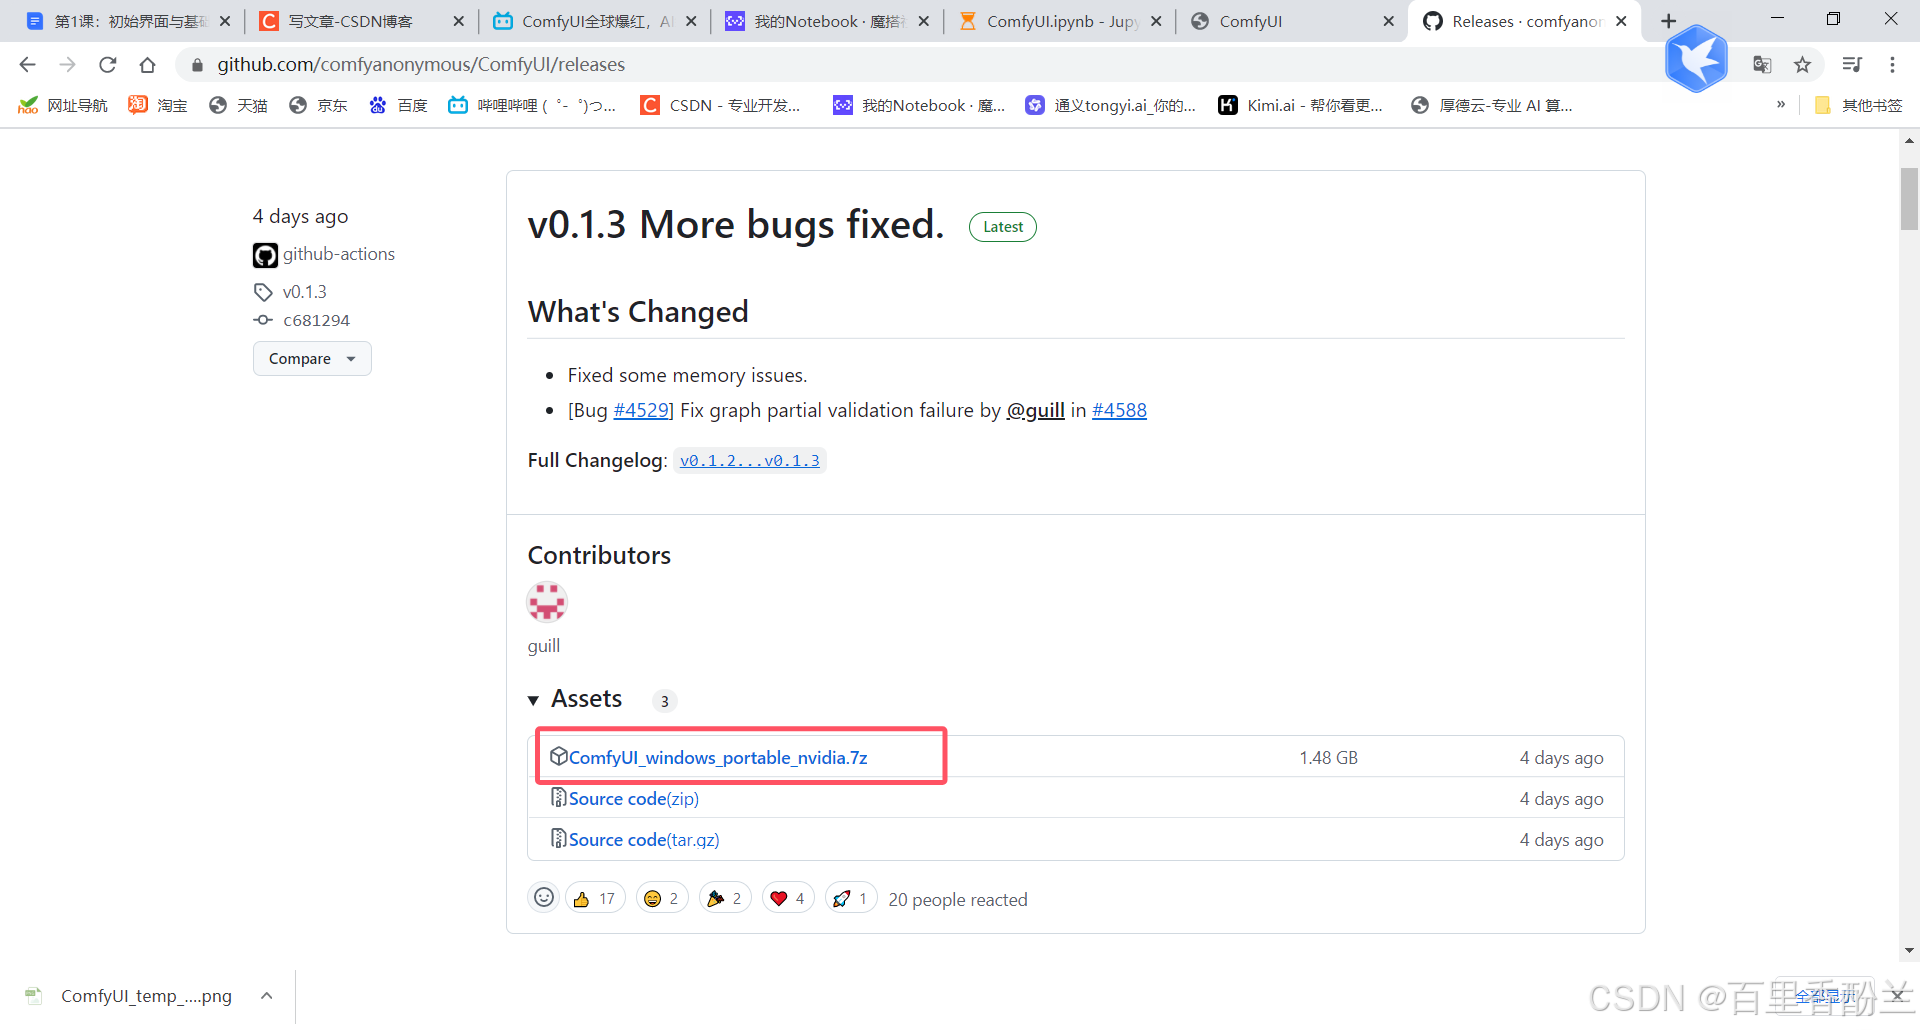
Task: Click the github-actions avatar icon
Action: (x=265, y=255)
